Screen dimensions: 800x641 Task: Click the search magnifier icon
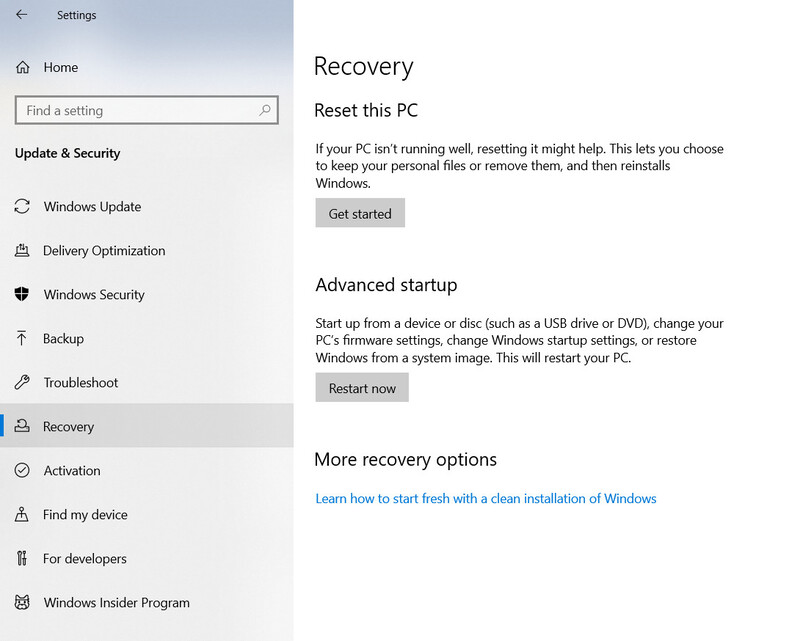[264, 110]
